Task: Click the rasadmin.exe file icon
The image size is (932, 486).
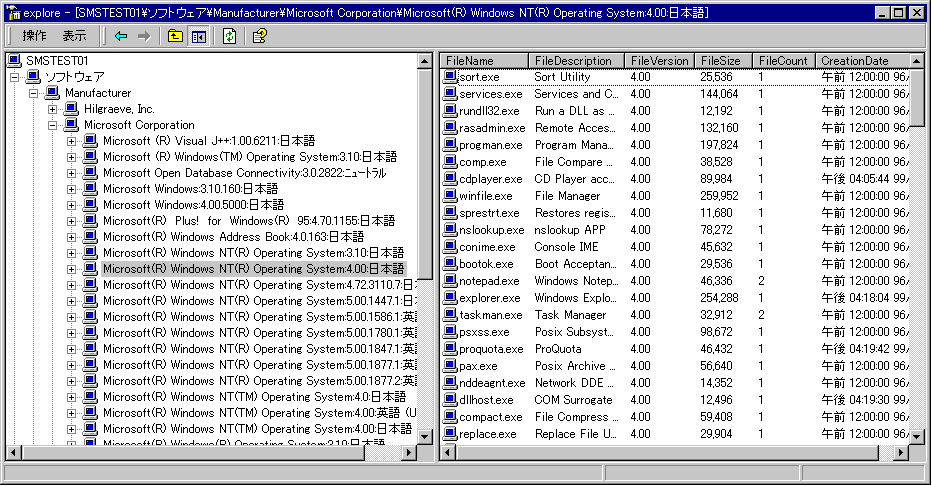Action: click(x=451, y=128)
